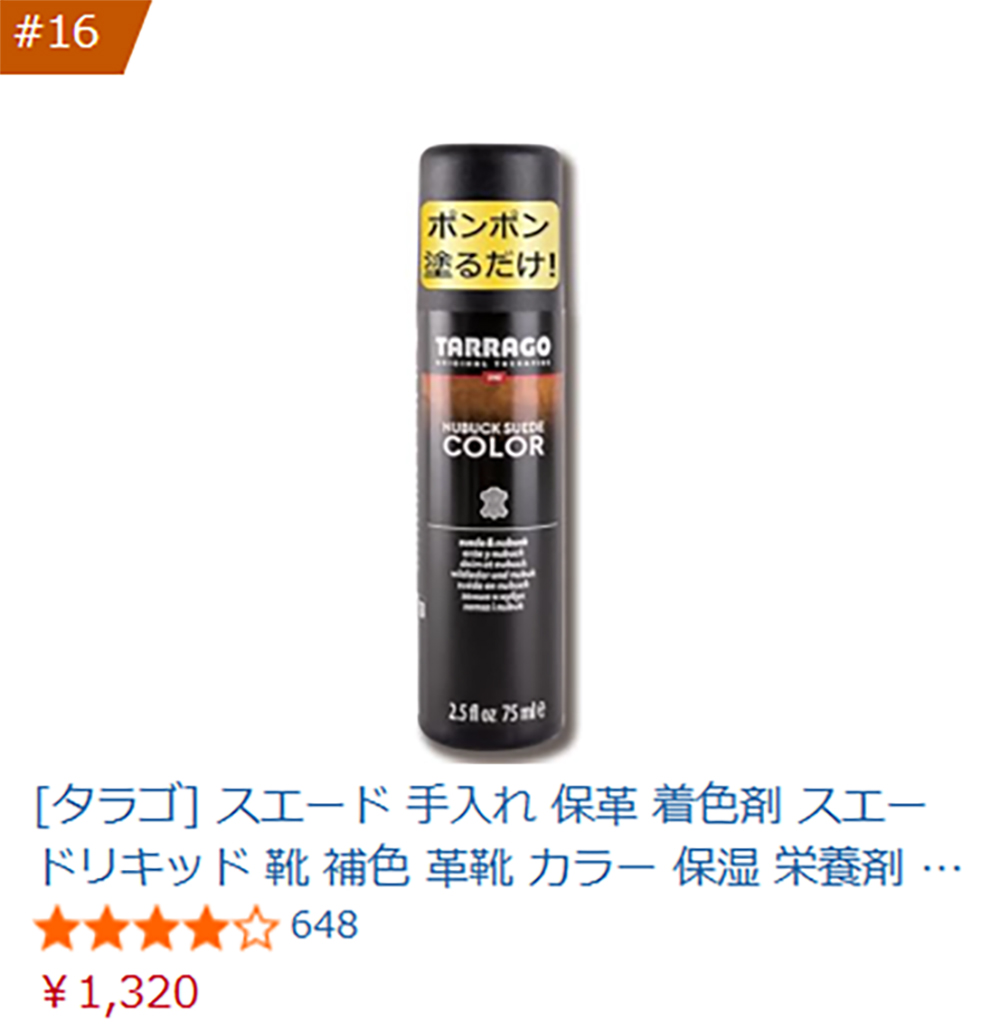Image resolution: width=1000 pixels, height=1030 pixels.
Task: Open the 648 customer reviews link
Action: tap(325, 926)
